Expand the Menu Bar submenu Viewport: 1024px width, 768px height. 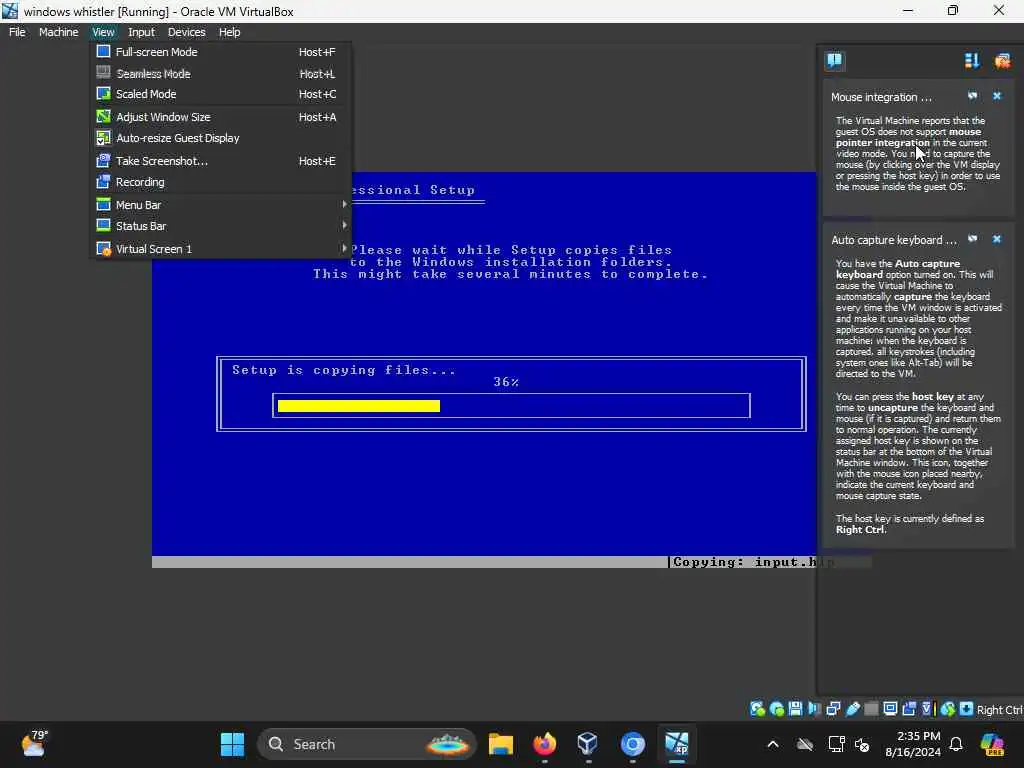(221, 204)
